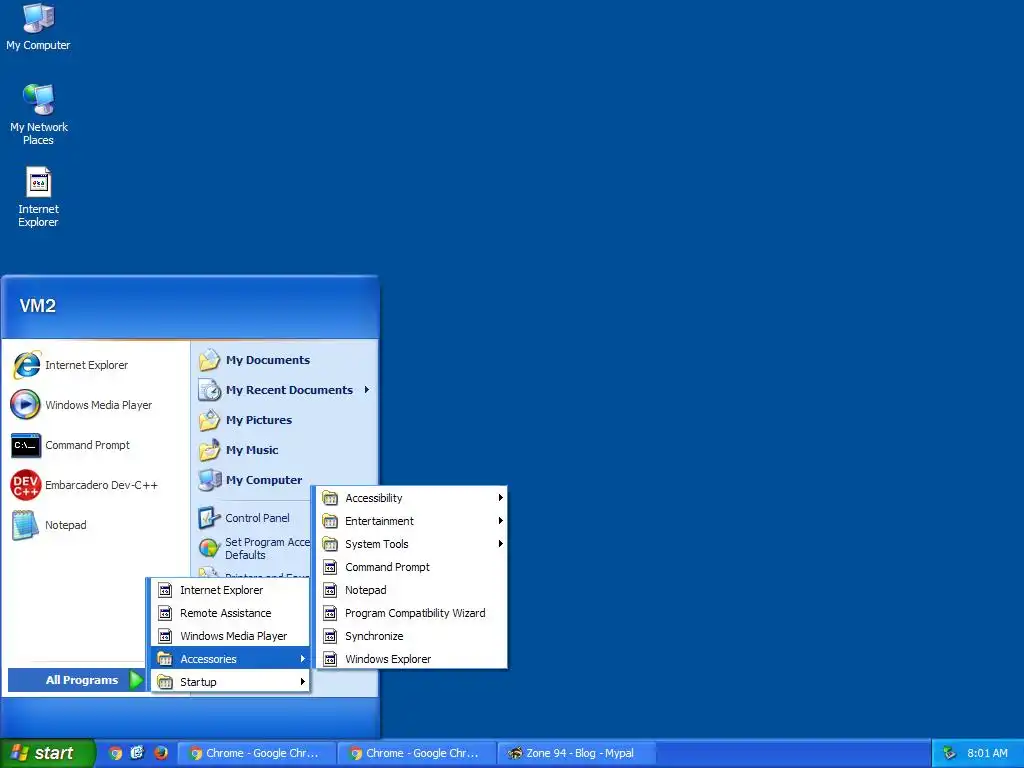Click the Synchronize shortcut icon

[x=330, y=636]
